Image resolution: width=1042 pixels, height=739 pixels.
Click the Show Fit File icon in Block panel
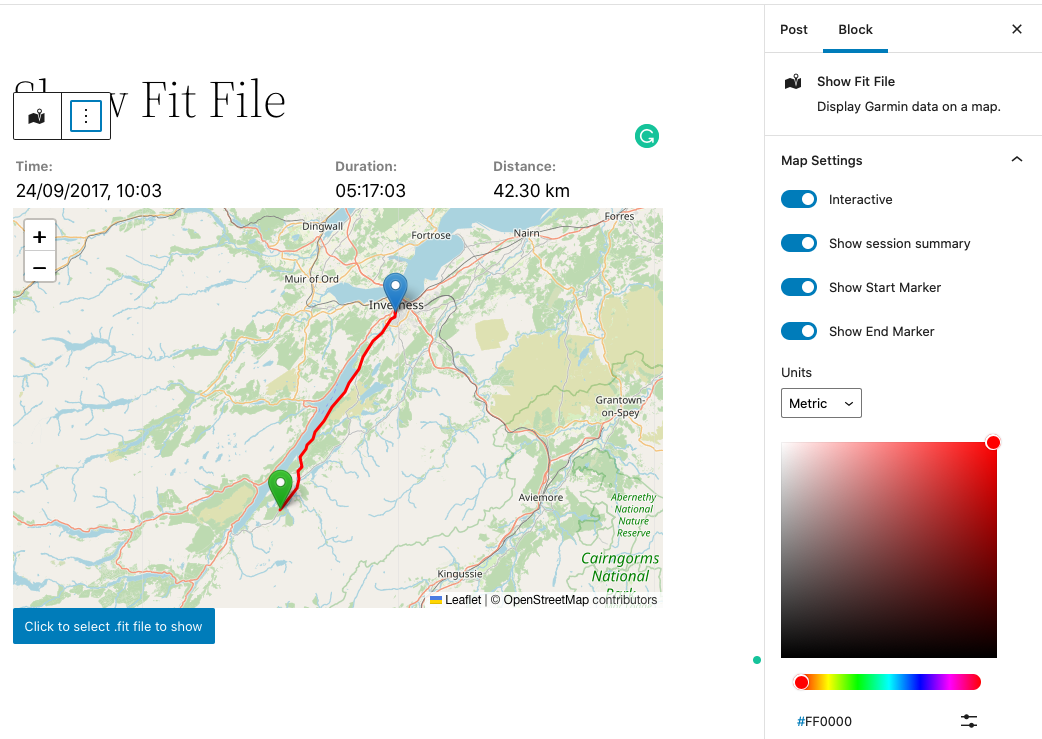(x=793, y=81)
